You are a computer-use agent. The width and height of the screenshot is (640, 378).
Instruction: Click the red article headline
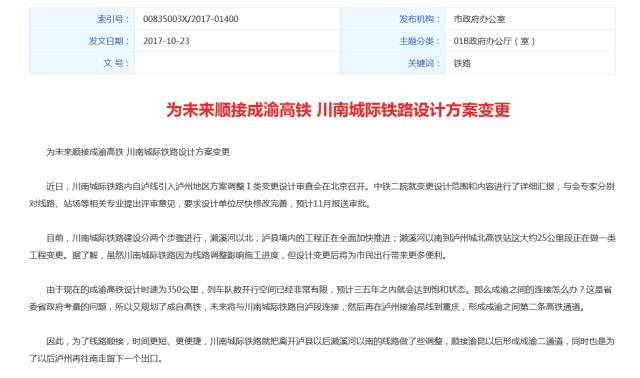[x=338, y=110]
